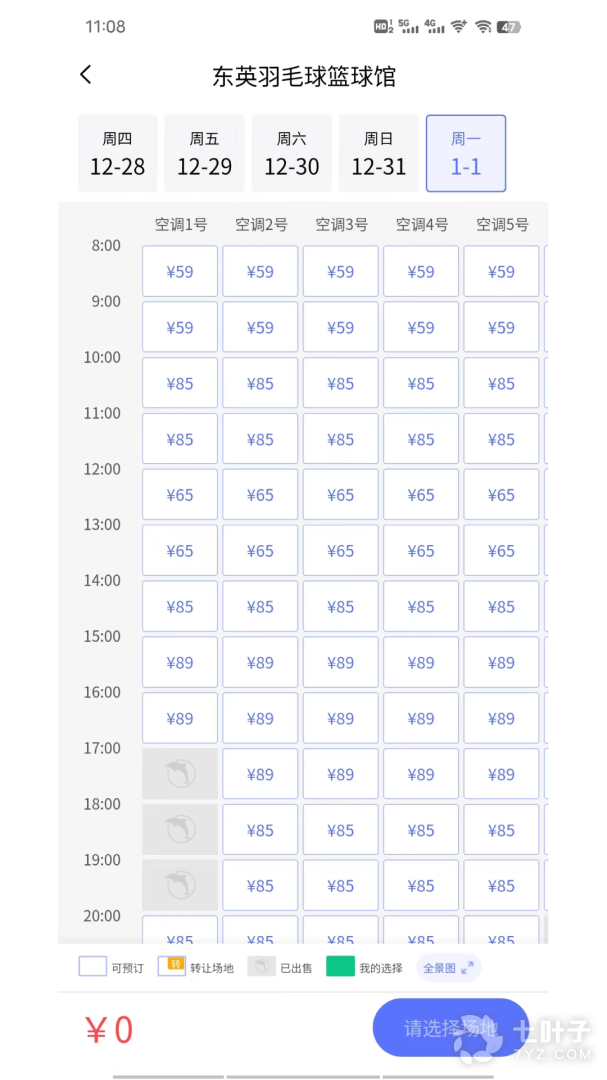Image resolution: width=607 pixels, height=1080 pixels.
Task: Select 17:00 ¥89 slot on 空调2号
Action: pyautogui.click(x=260, y=774)
